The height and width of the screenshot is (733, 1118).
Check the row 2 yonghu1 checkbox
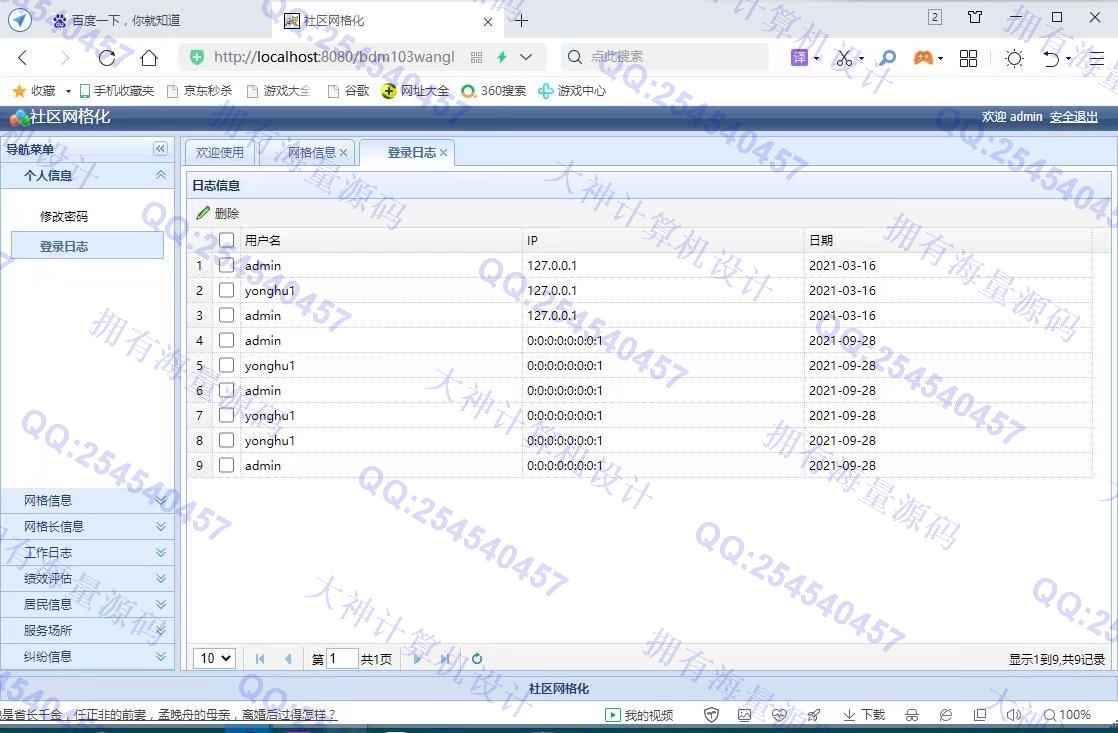click(226, 290)
